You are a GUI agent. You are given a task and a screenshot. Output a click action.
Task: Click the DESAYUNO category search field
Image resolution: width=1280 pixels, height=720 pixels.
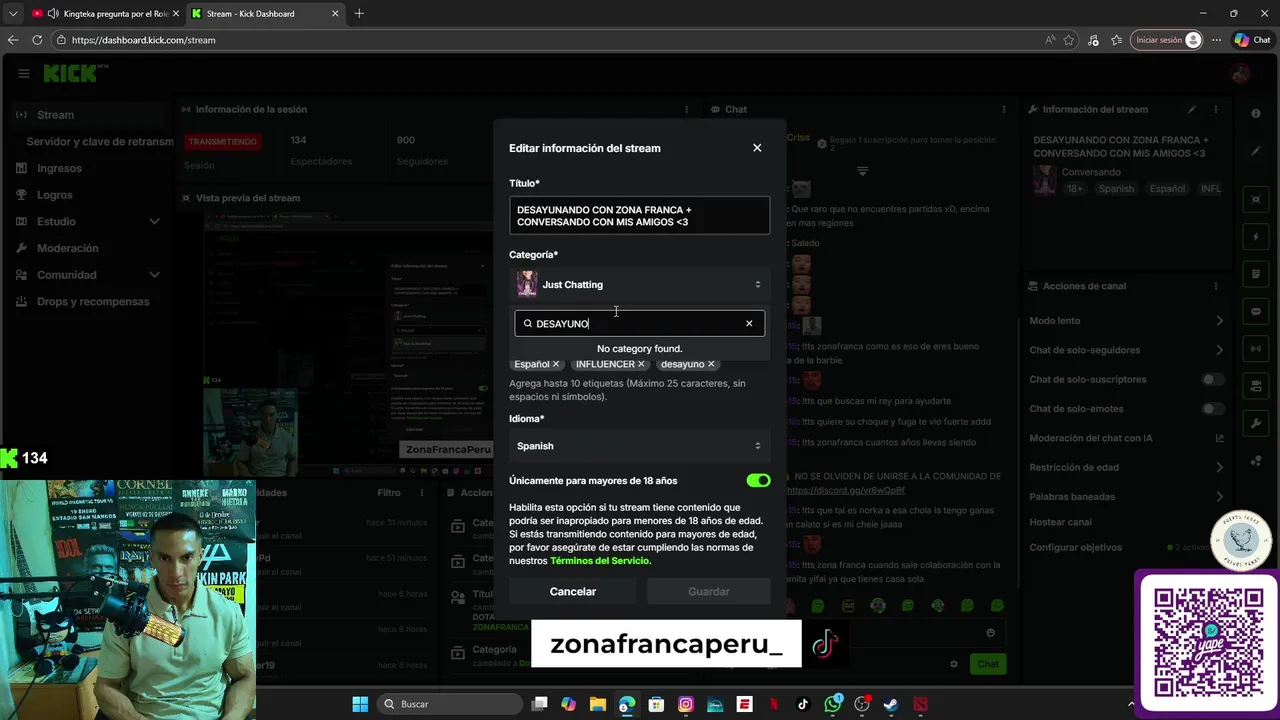point(639,323)
